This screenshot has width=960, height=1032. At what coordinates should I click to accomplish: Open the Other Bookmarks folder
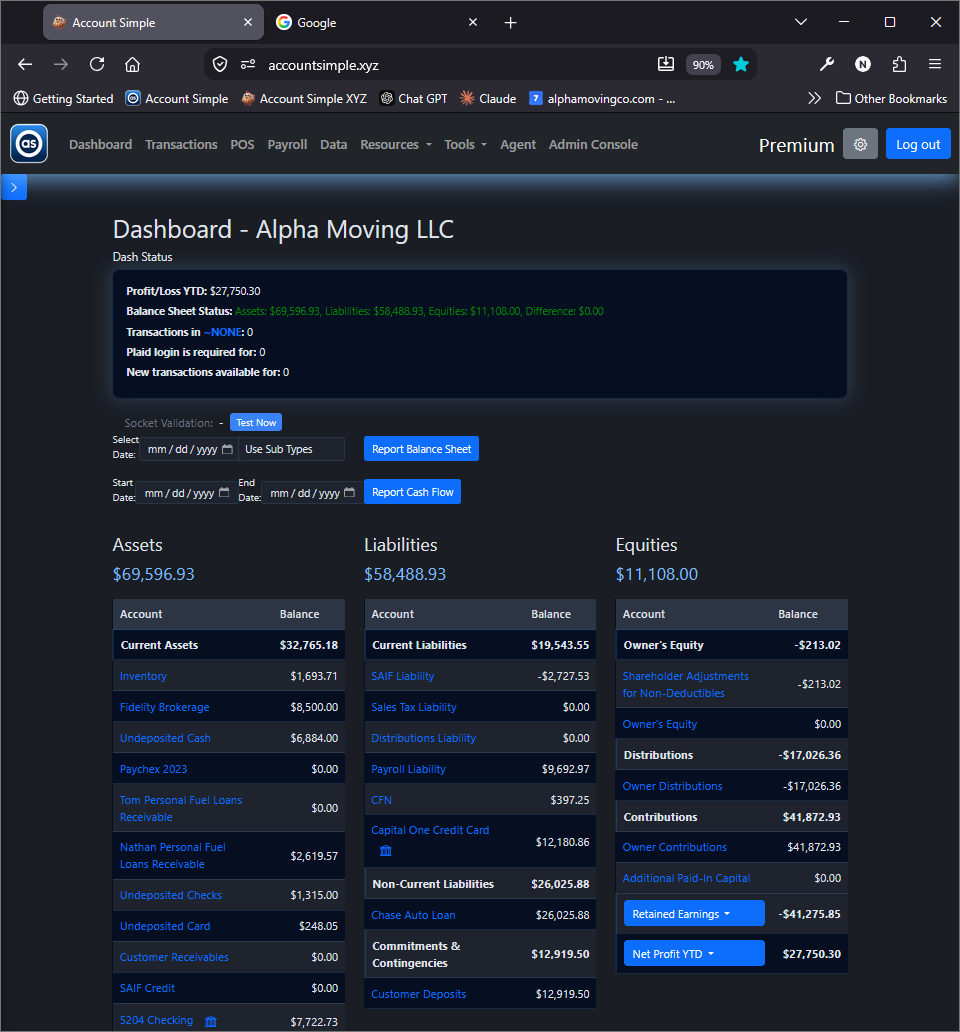pyautogui.click(x=892, y=99)
